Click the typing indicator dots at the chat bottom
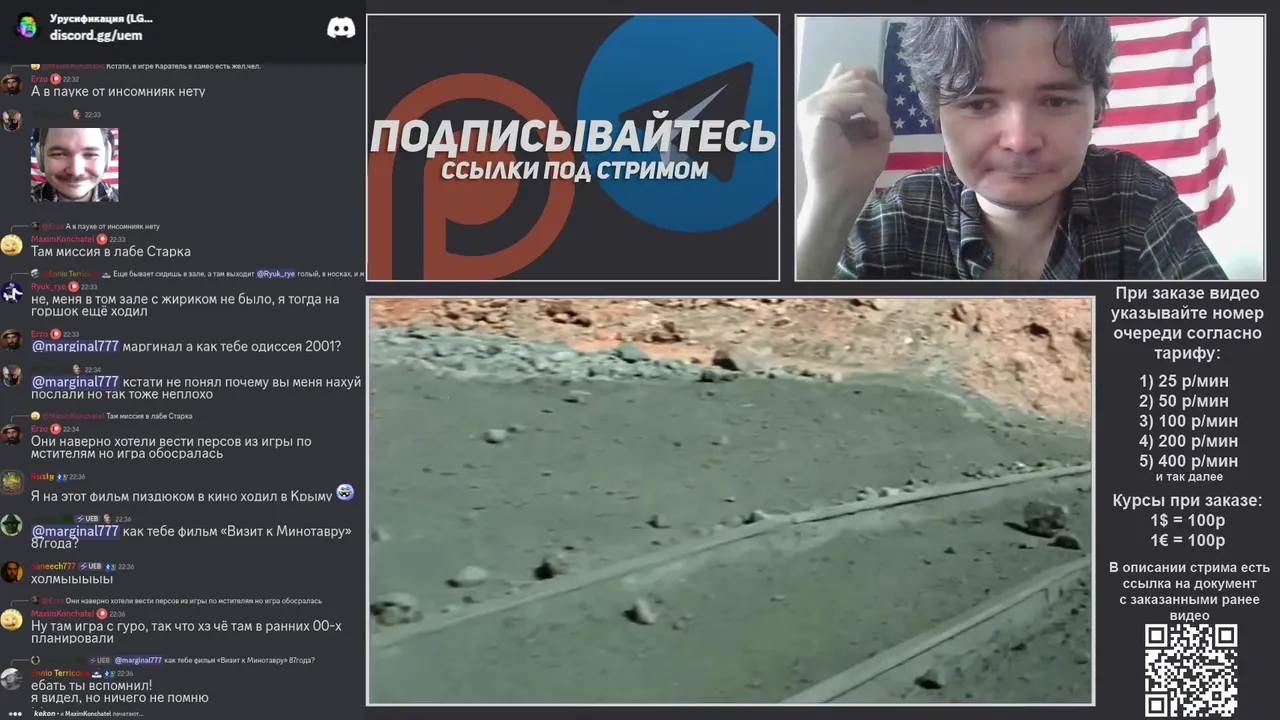This screenshot has height=720, width=1280. click(15, 714)
